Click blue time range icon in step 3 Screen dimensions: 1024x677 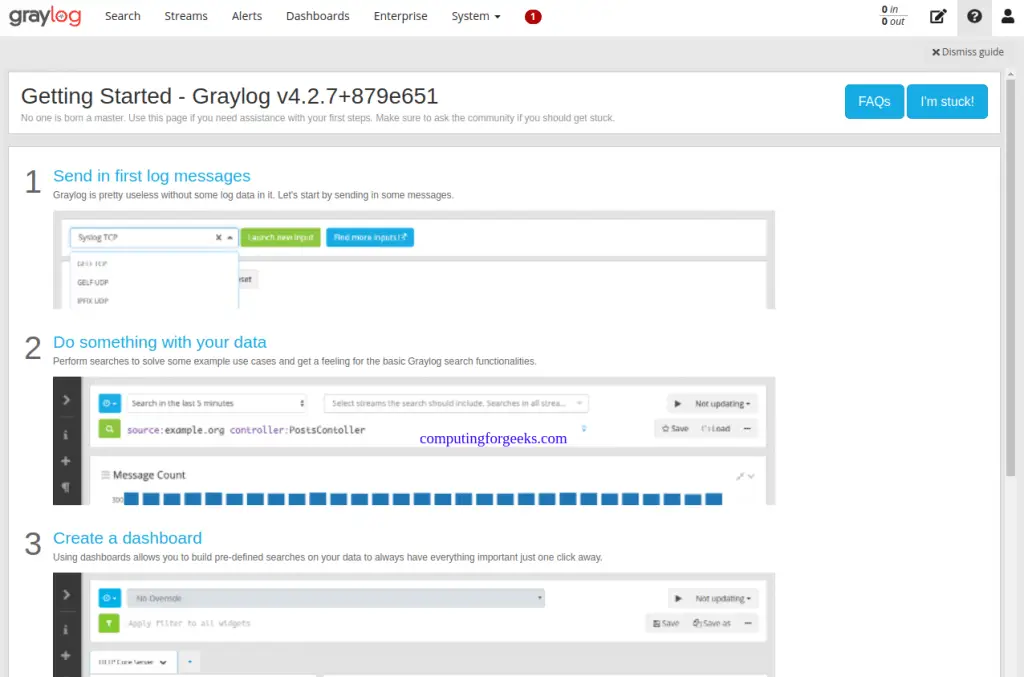(109, 598)
